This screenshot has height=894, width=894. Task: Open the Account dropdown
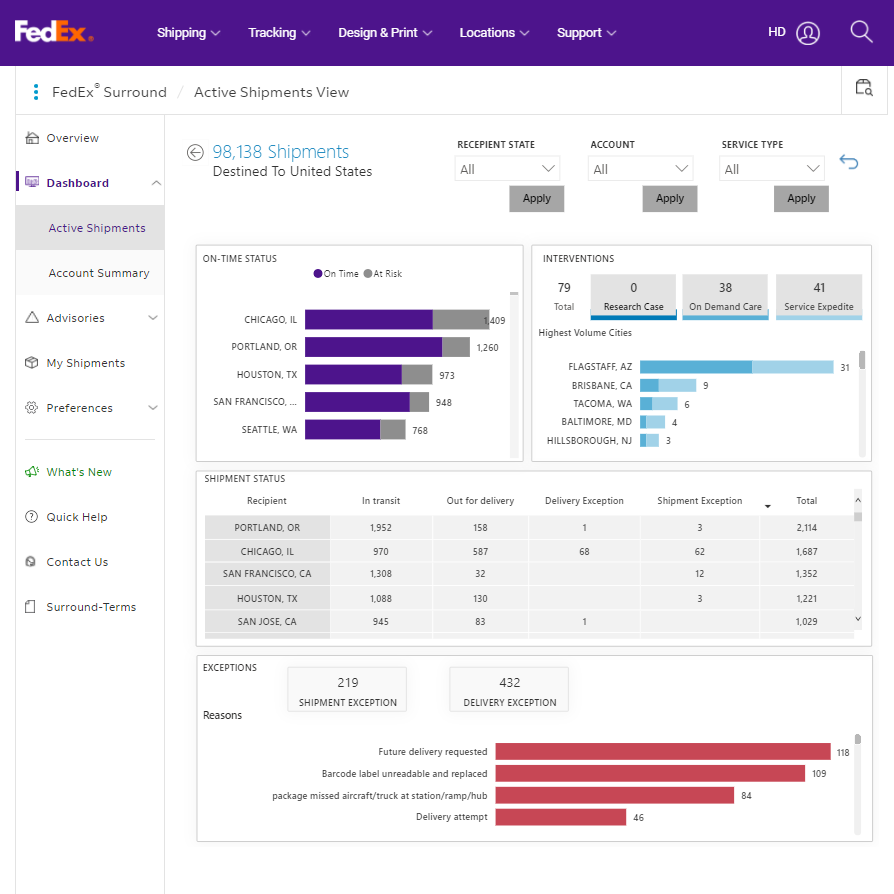coord(640,169)
